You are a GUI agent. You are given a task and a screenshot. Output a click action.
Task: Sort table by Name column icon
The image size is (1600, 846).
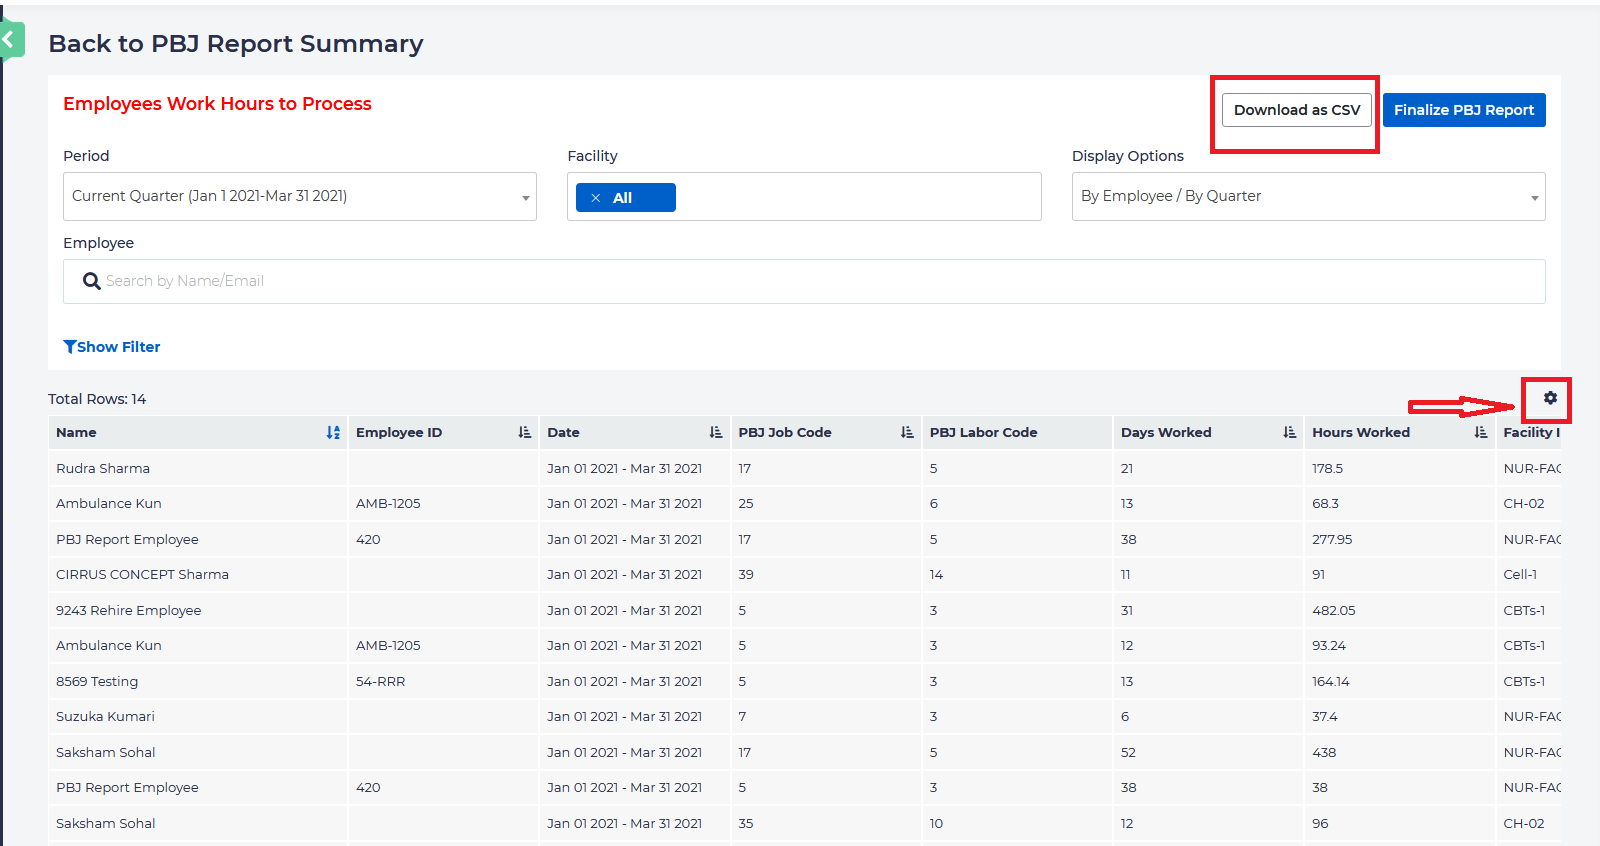coord(333,433)
